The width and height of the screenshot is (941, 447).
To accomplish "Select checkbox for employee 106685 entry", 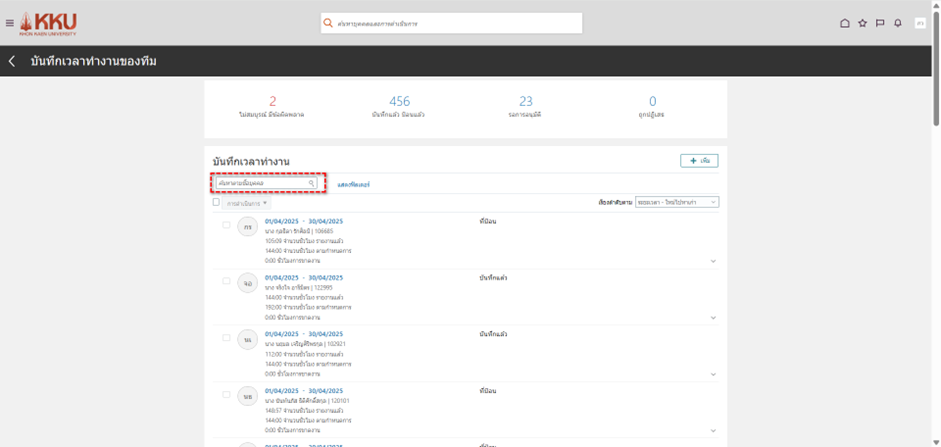I will 227,225.
